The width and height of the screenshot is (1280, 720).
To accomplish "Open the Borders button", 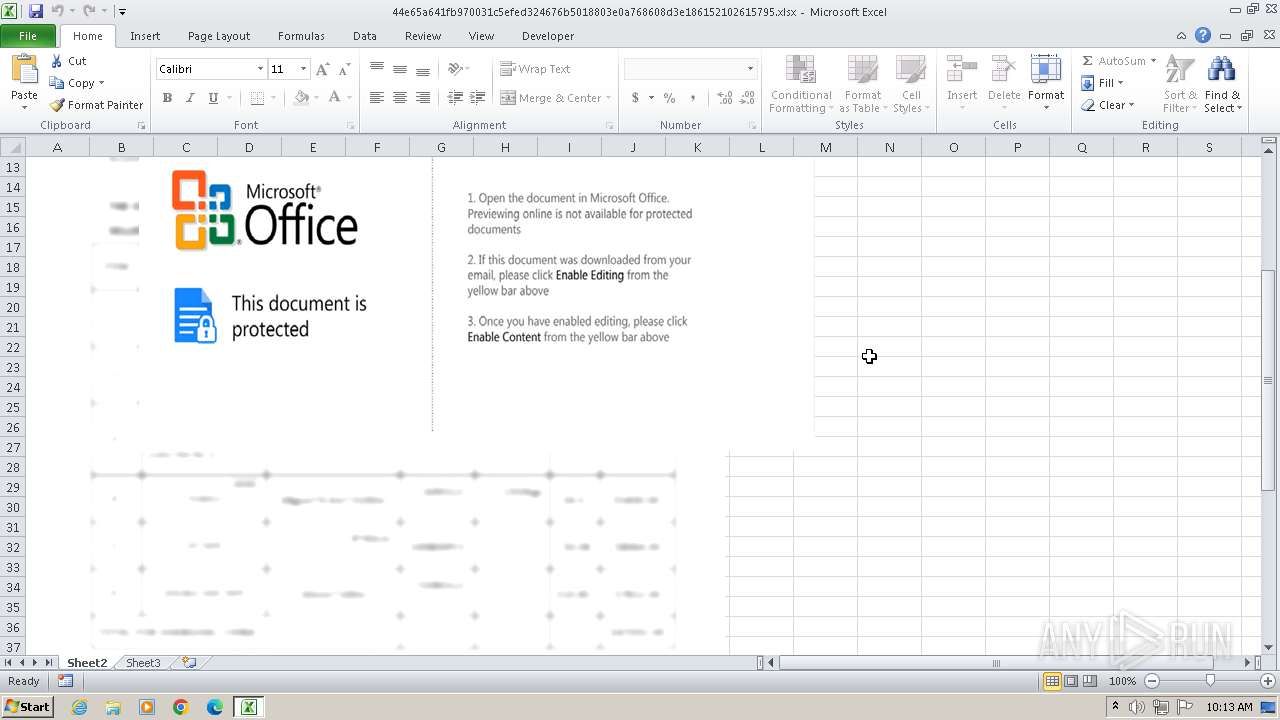I will (x=257, y=98).
